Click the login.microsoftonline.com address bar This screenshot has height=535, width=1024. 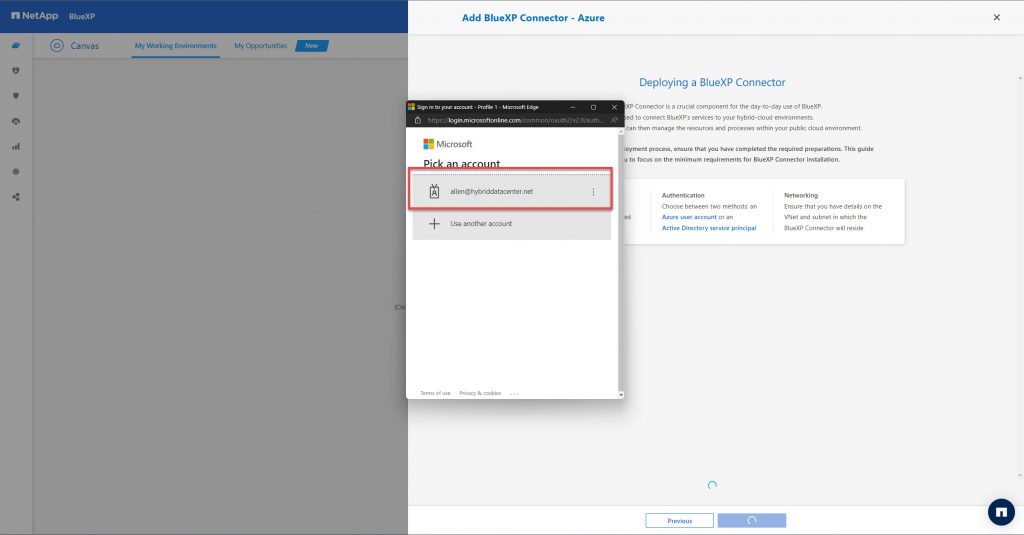pos(515,120)
